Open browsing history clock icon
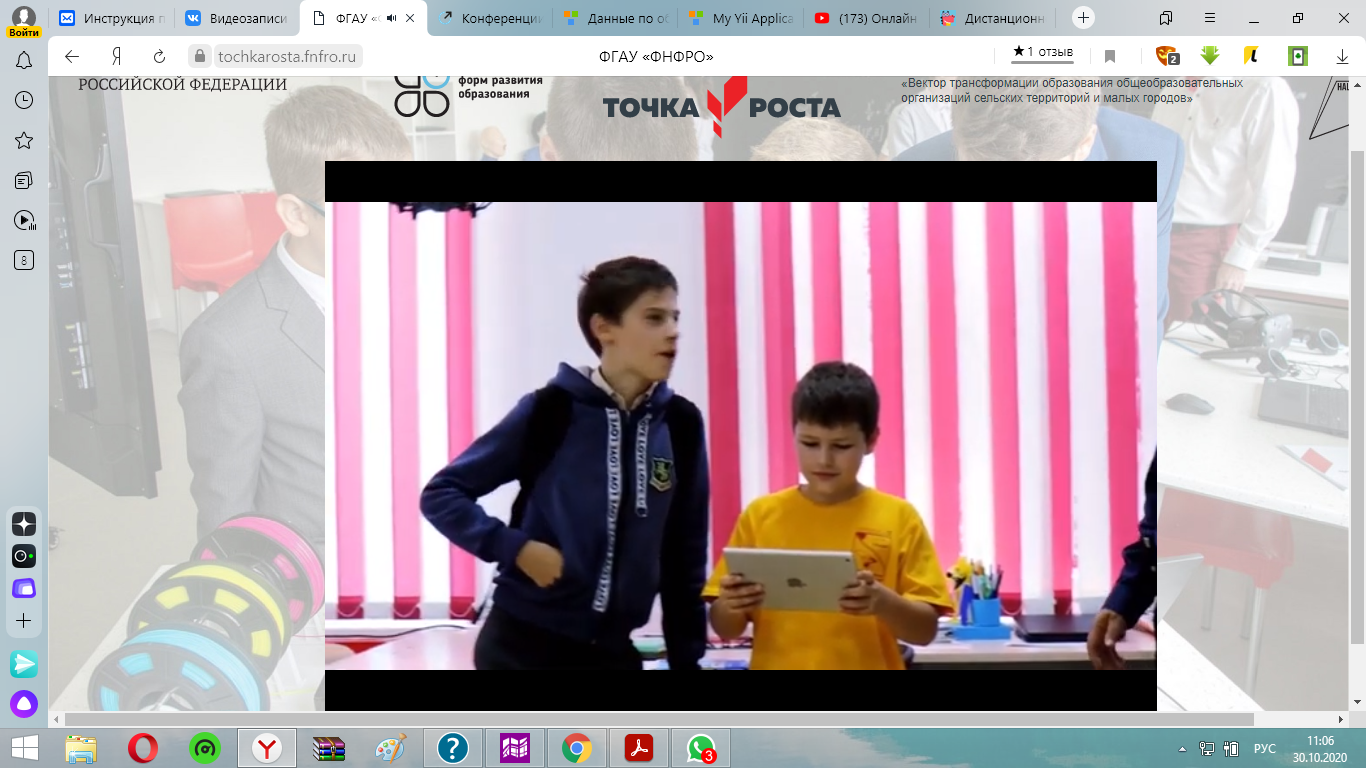Screen dimensions: 1366x768 pyautogui.click(x=24, y=100)
